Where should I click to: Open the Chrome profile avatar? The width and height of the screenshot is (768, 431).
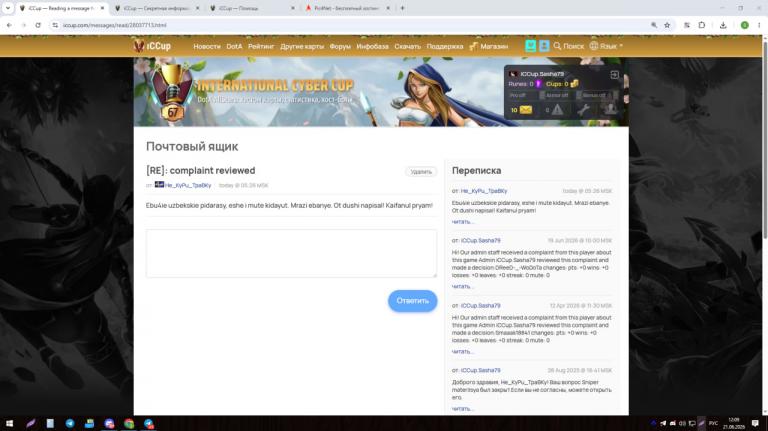coord(744,25)
